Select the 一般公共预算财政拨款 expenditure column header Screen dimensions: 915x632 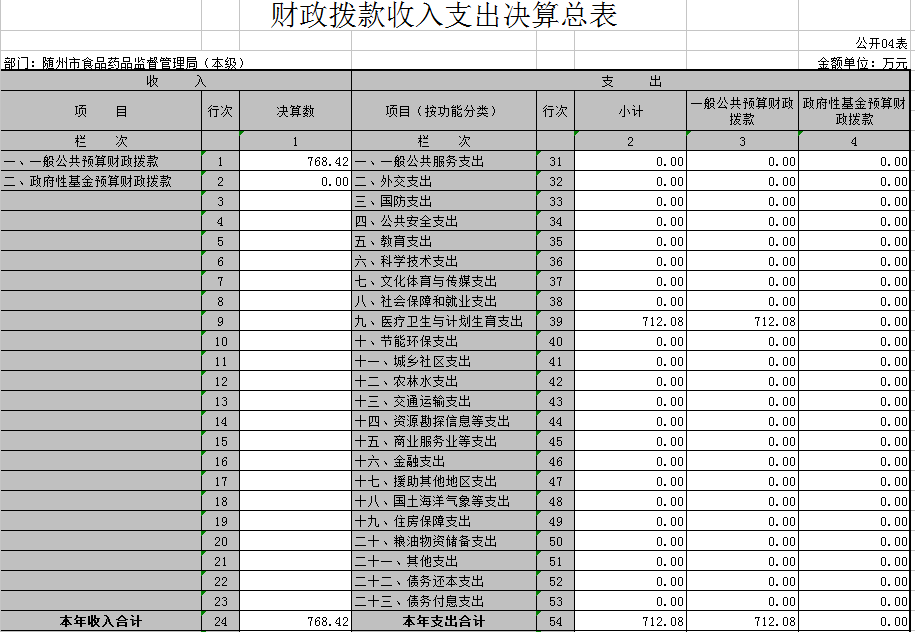coord(742,111)
